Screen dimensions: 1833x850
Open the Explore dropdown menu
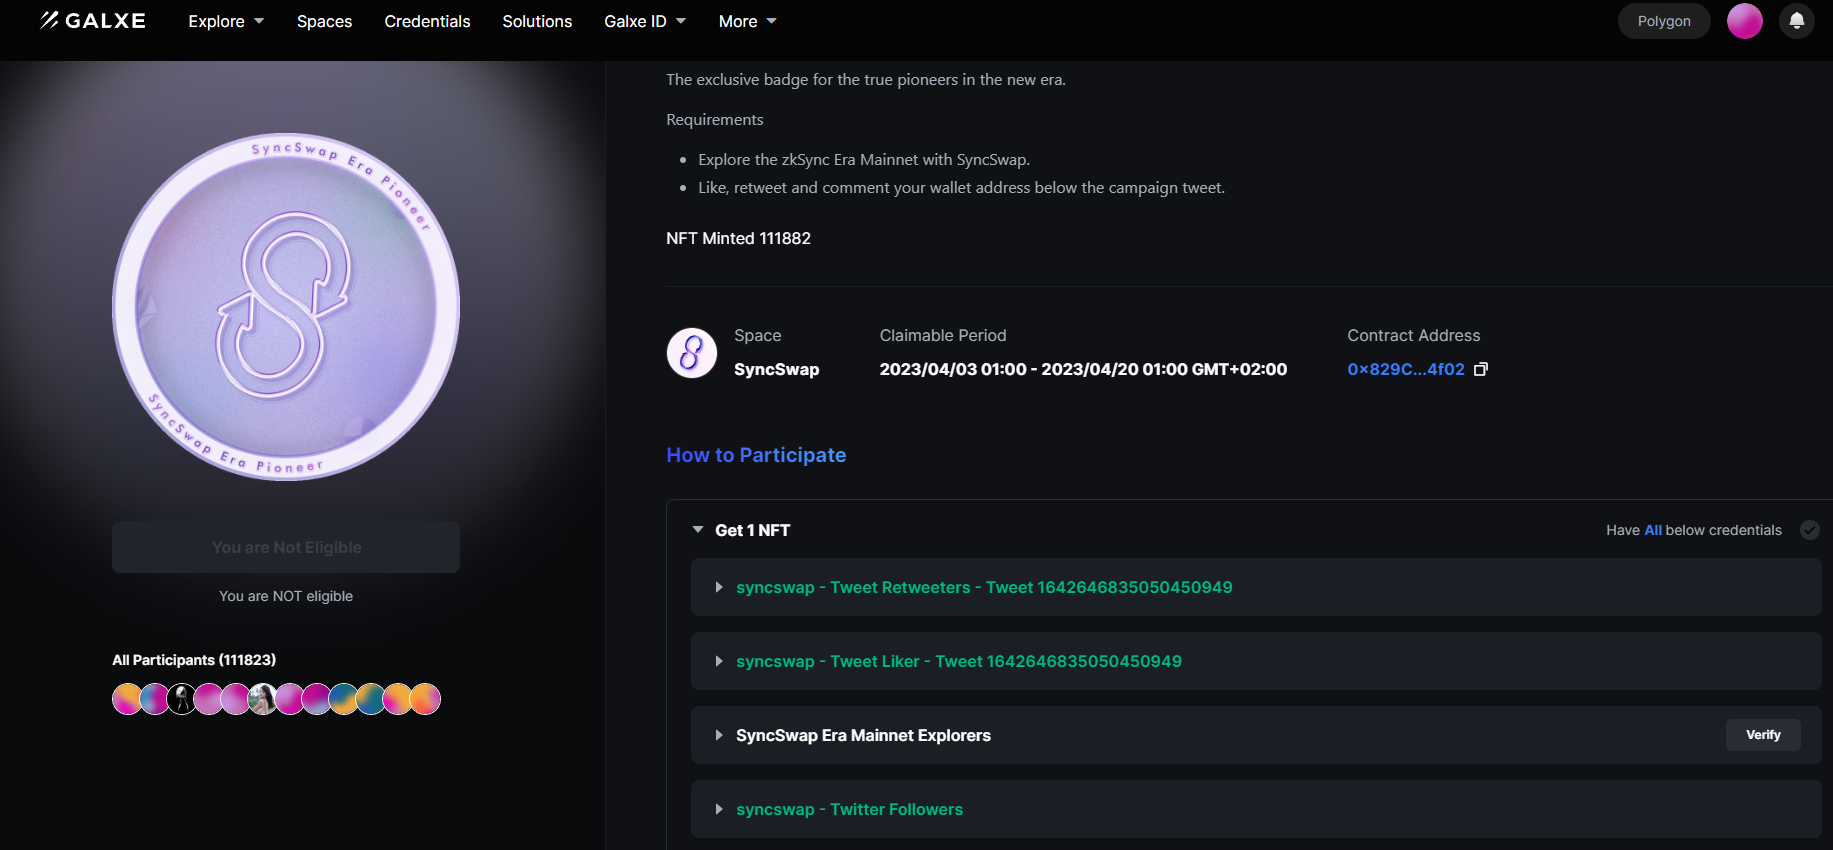tap(226, 21)
